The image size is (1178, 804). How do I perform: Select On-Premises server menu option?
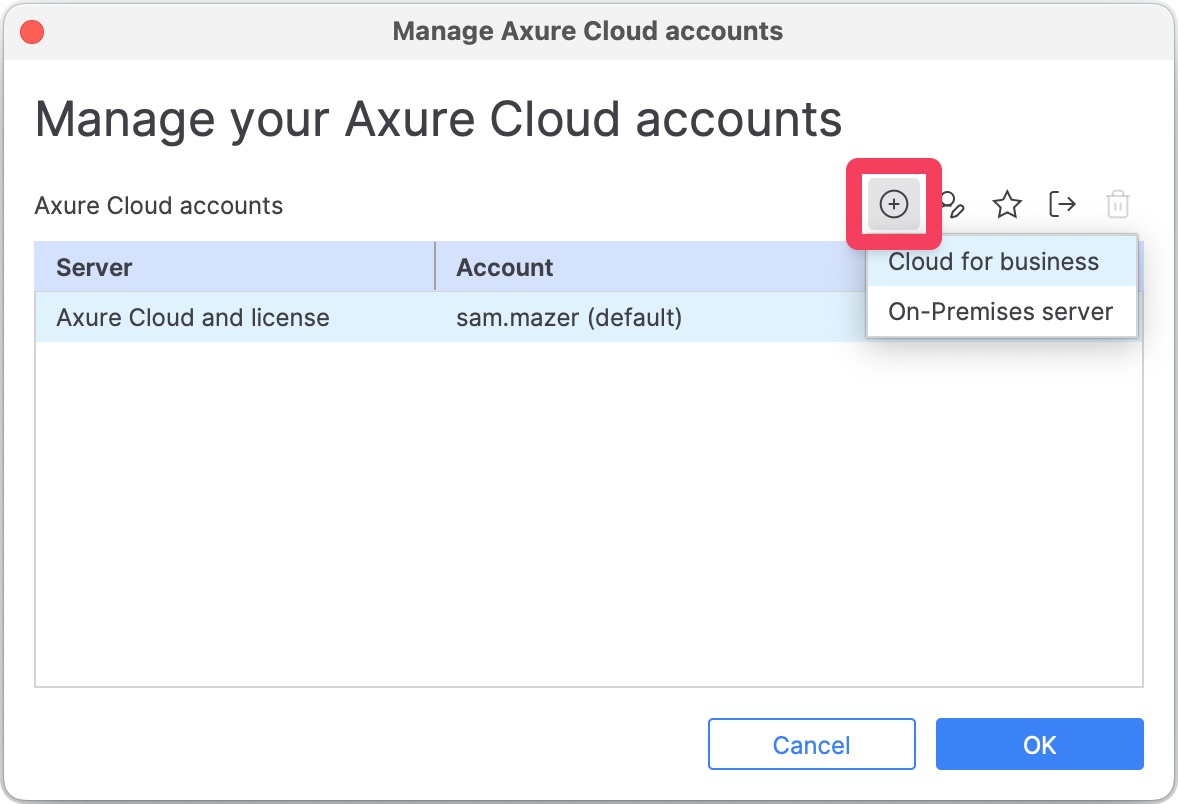point(1001,312)
